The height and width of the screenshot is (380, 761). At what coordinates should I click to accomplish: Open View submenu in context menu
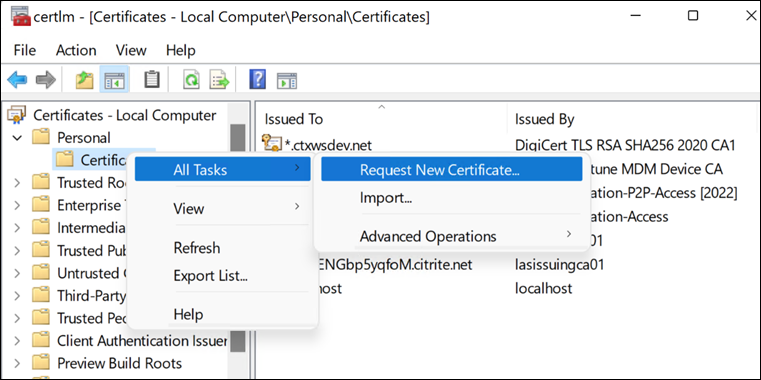click(x=222, y=209)
